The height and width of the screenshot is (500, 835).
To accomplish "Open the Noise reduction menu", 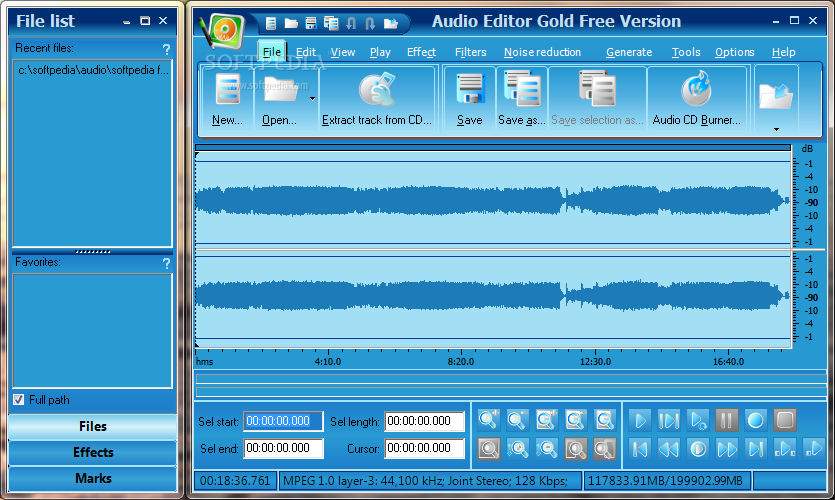I will click(x=542, y=52).
